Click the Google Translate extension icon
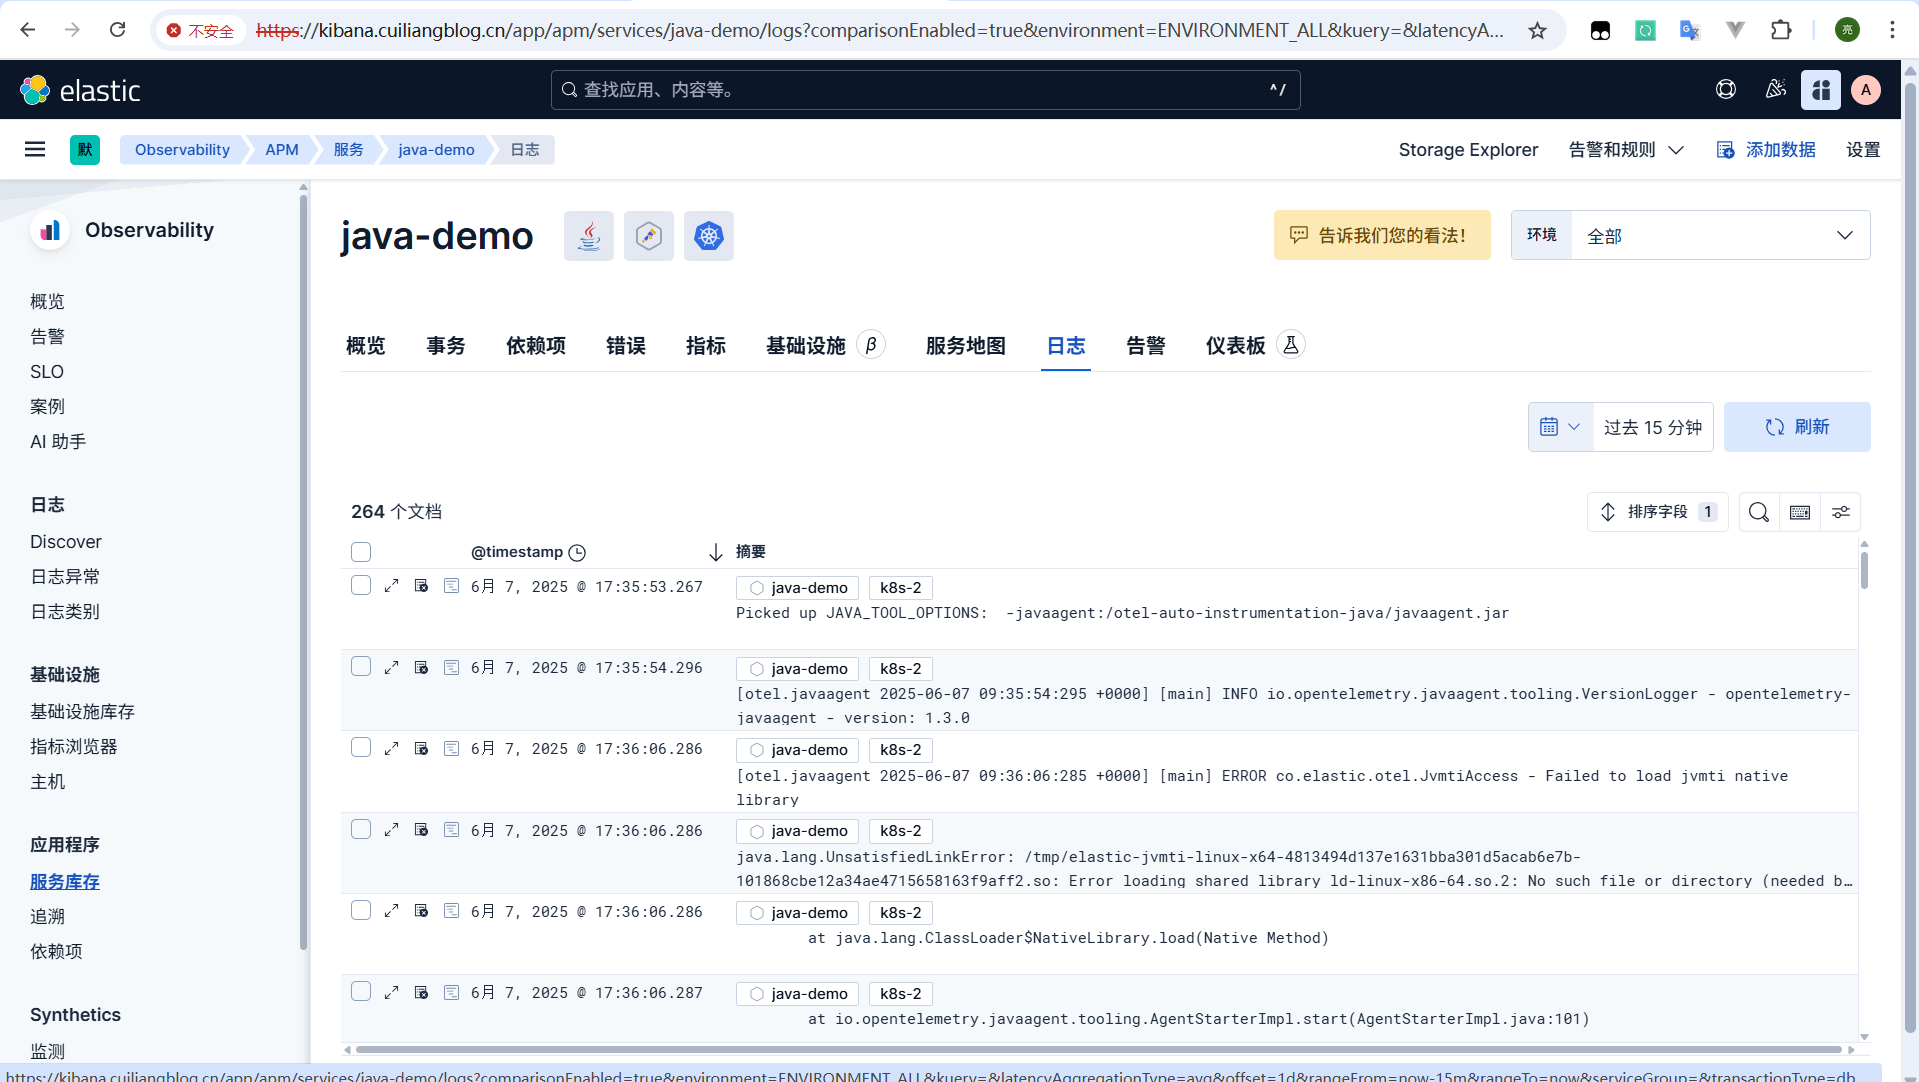Screen dimensions: 1919x1082 (x=1690, y=30)
